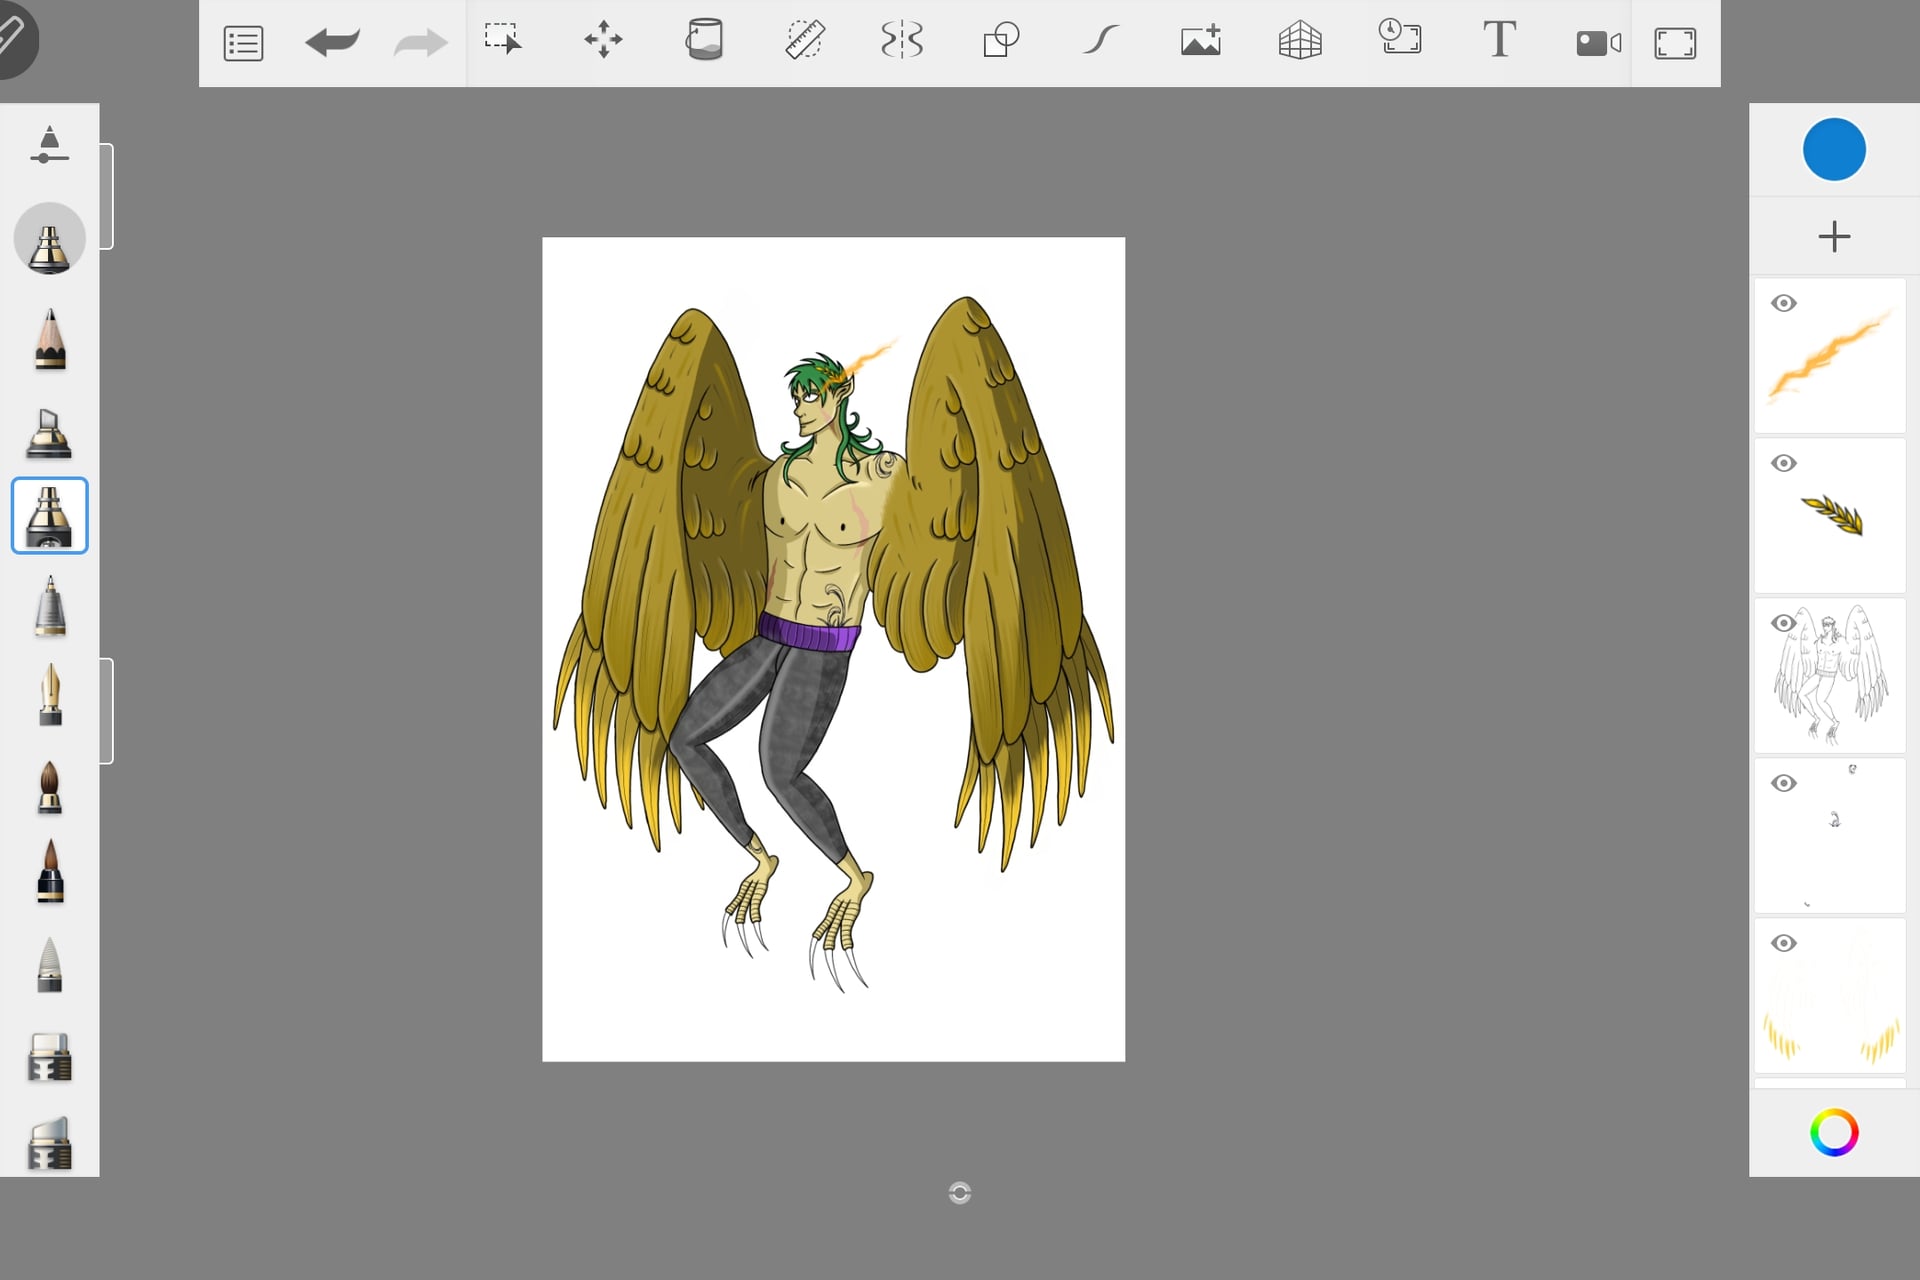Open the blue current color puck
1920x1280 pixels.
click(x=1834, y=149)
